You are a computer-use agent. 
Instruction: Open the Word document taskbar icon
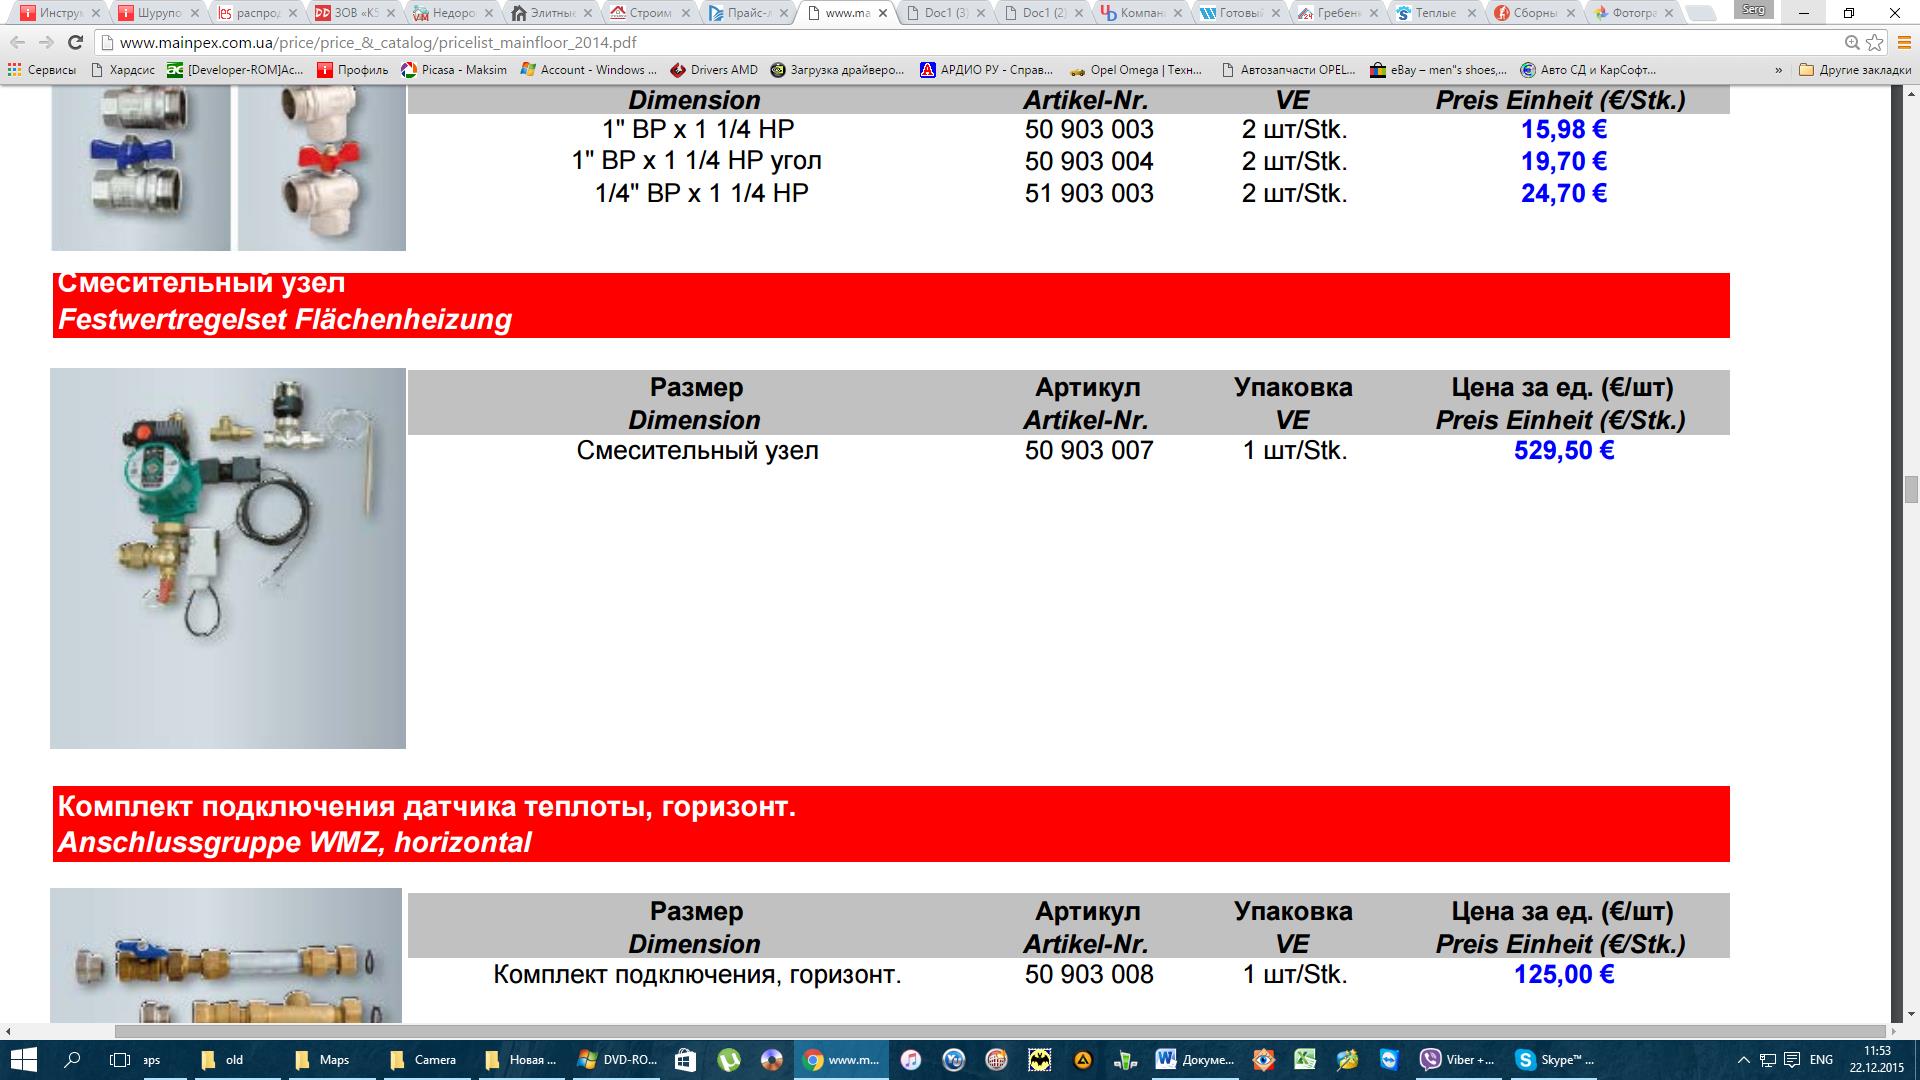(x=1195, y=1060)
